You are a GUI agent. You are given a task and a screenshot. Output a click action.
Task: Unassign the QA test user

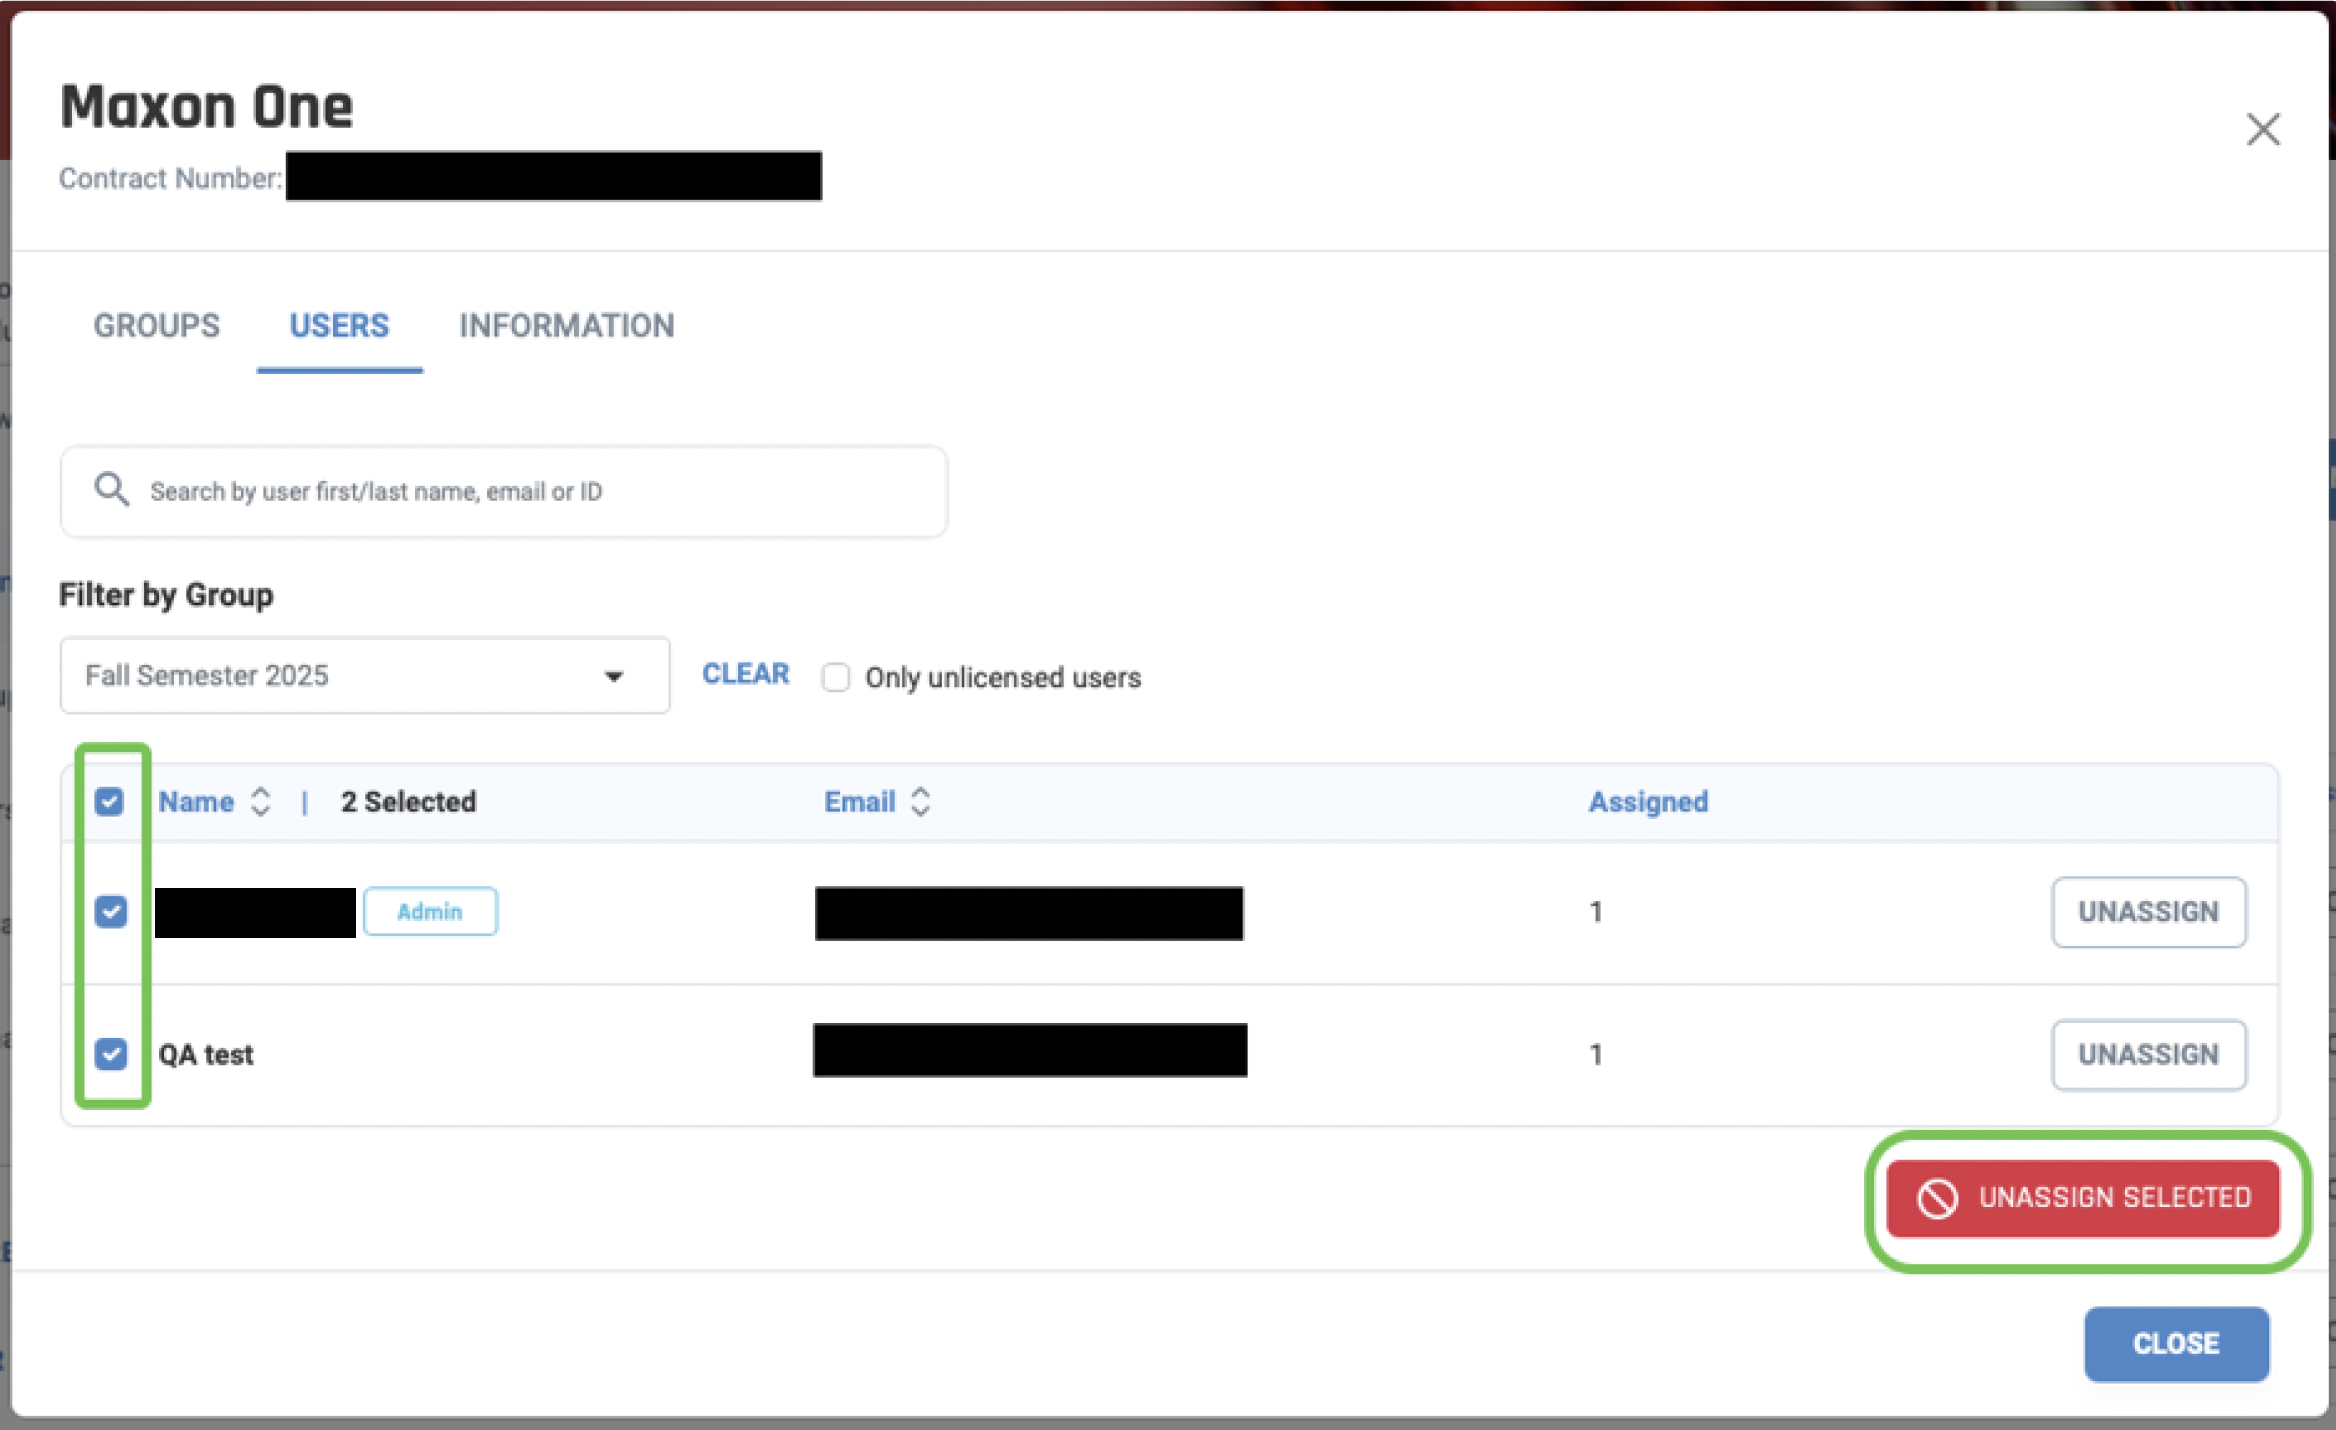pyautogui.click(x=2148, y=1055)
